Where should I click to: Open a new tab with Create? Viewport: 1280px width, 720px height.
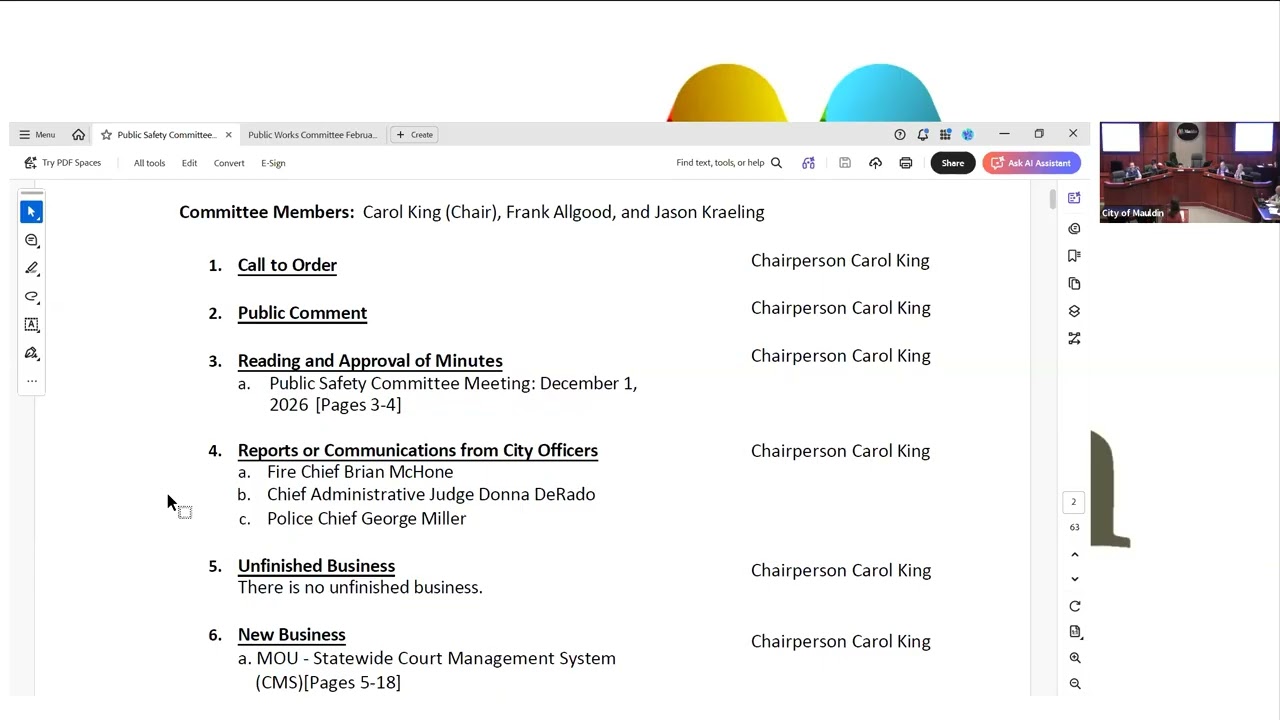point(415,135)
